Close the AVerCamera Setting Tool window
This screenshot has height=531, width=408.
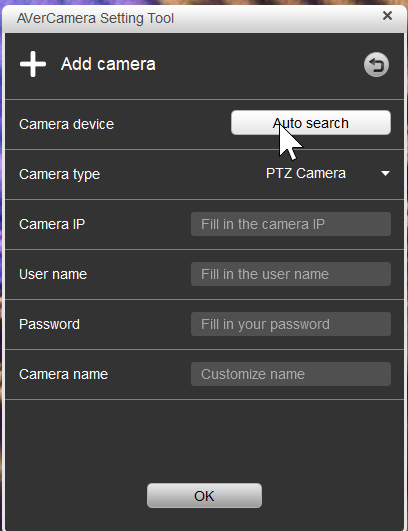click(387, 16)
